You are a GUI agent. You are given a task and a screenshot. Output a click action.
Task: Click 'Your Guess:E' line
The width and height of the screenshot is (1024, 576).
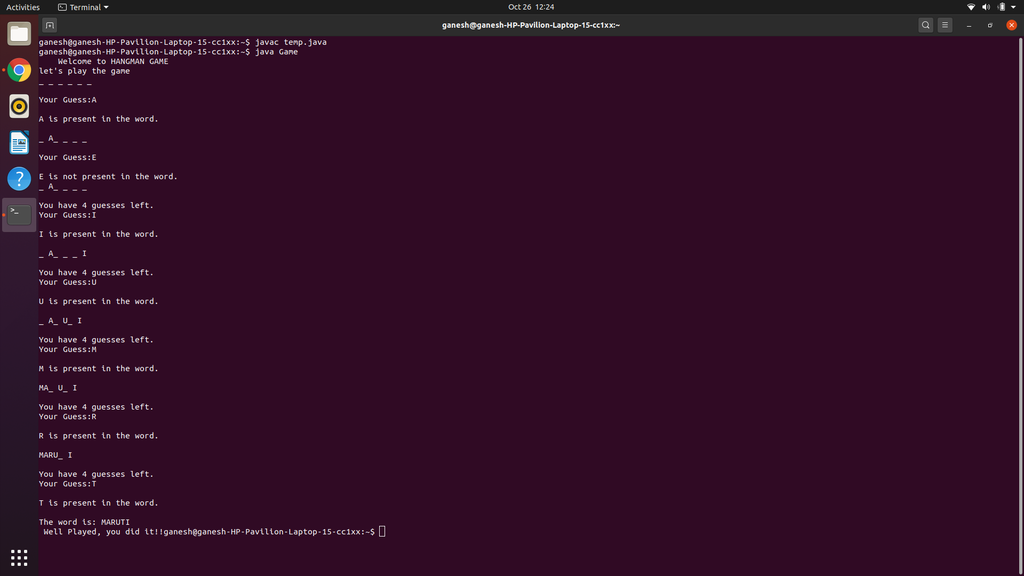click(67, 157)
